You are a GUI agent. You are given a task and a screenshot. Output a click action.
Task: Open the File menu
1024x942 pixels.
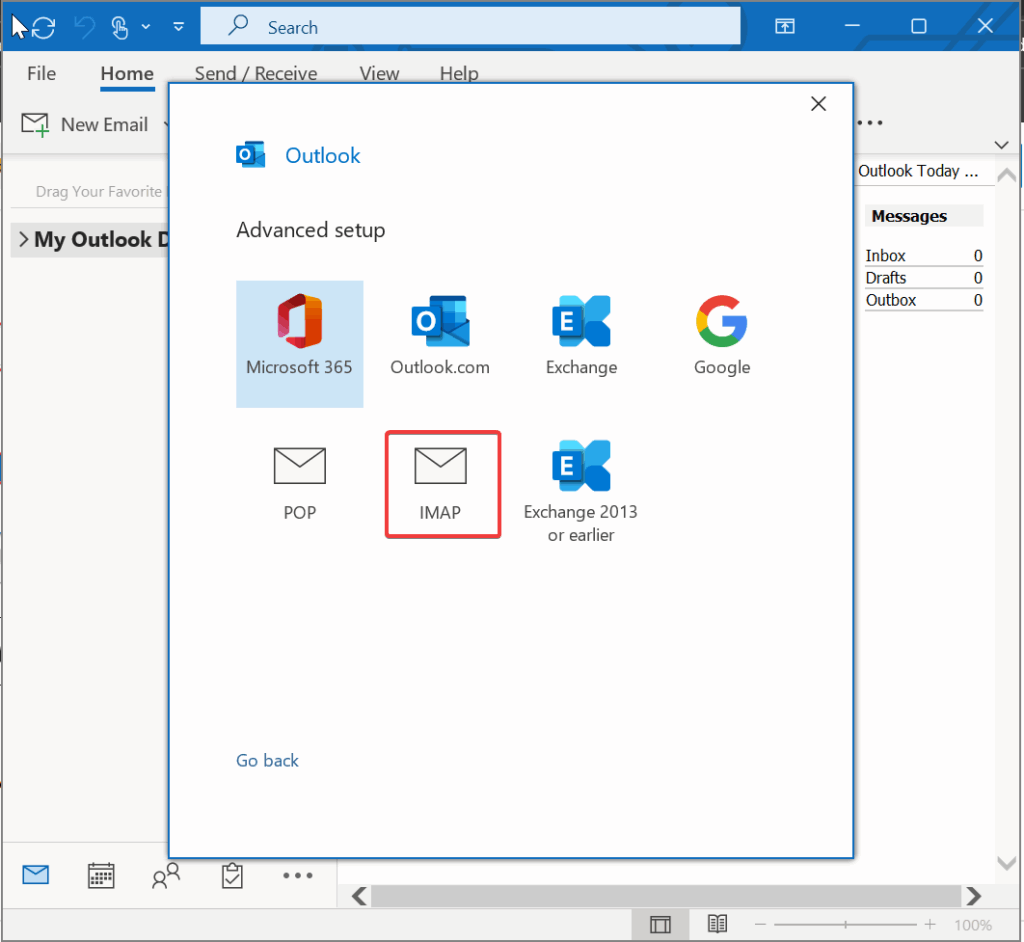[x=41, y=74]
